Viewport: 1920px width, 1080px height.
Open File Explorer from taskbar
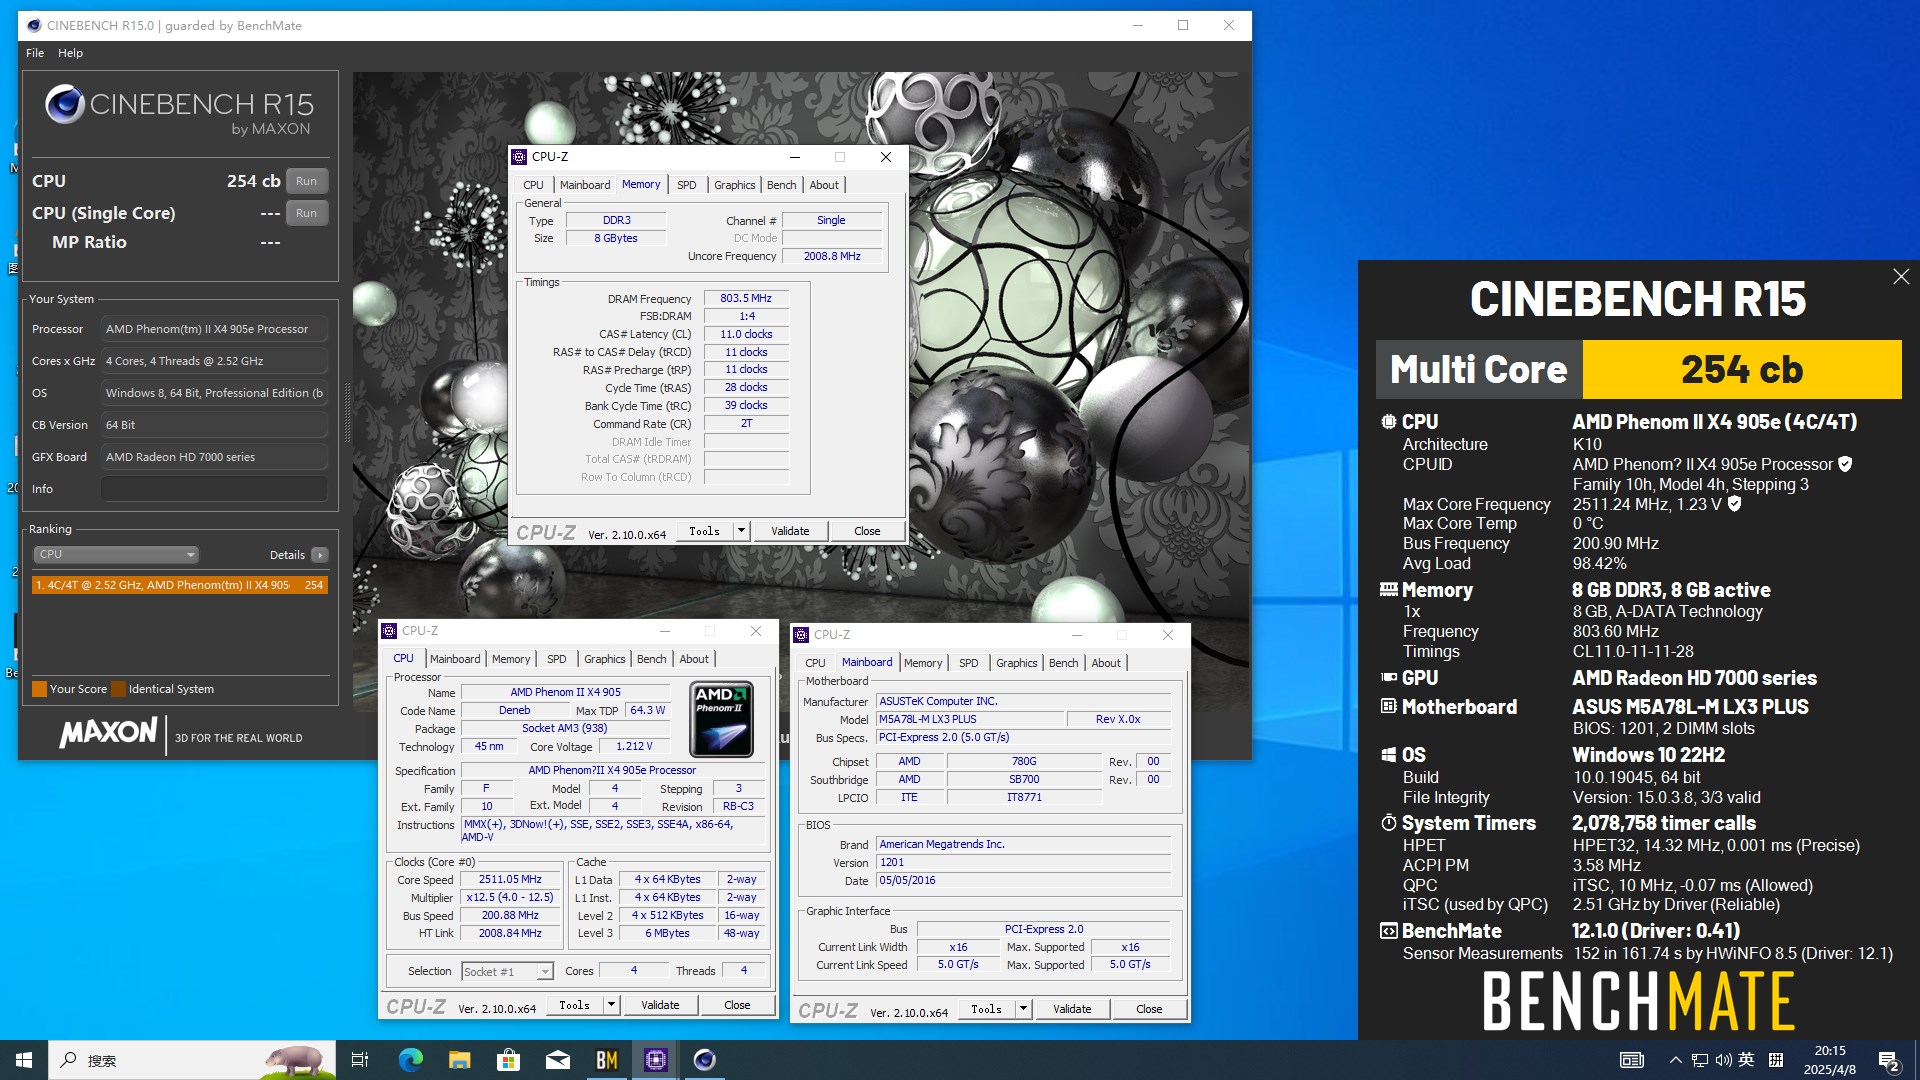pos(459,1060)
